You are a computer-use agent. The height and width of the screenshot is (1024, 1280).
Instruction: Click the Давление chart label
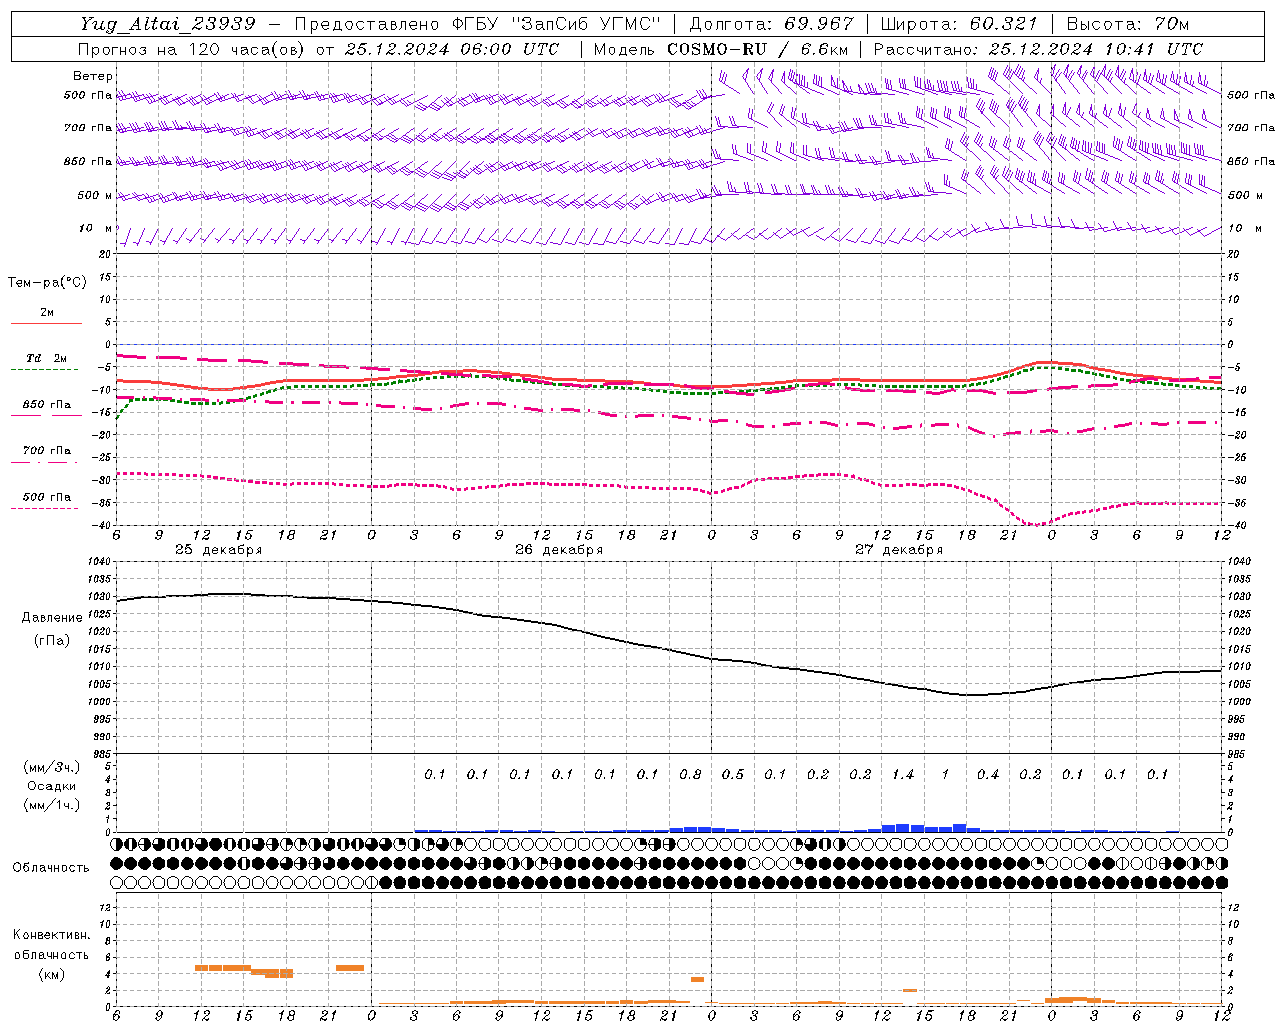52,617
